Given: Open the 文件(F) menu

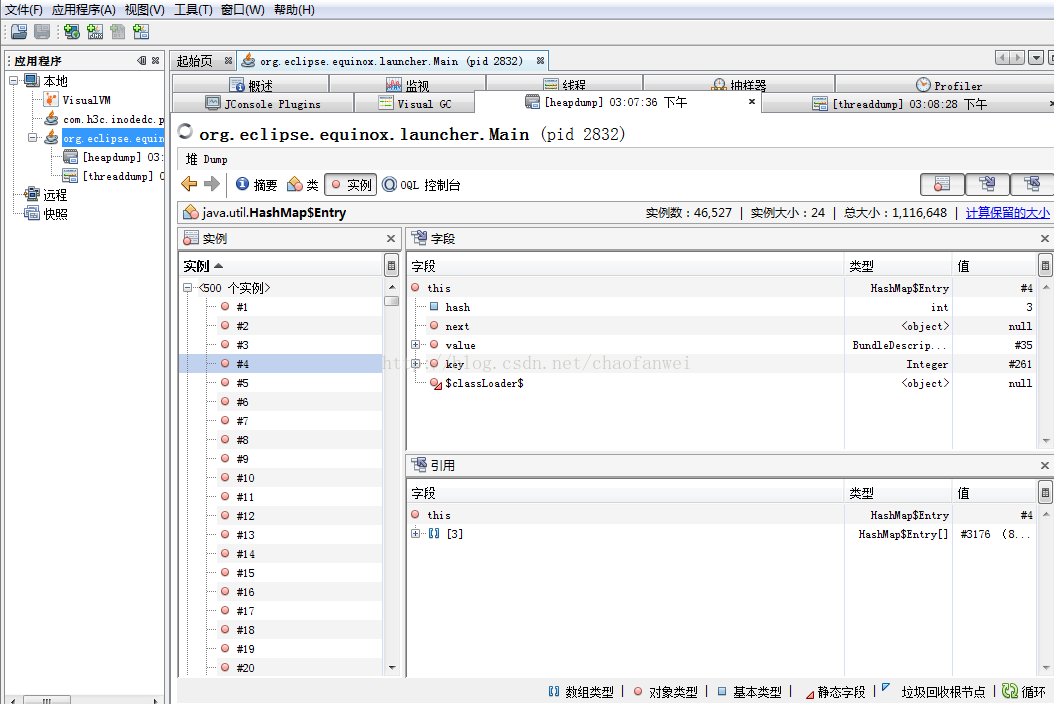Looking at the screenshot, I should (x=24, y=9).
